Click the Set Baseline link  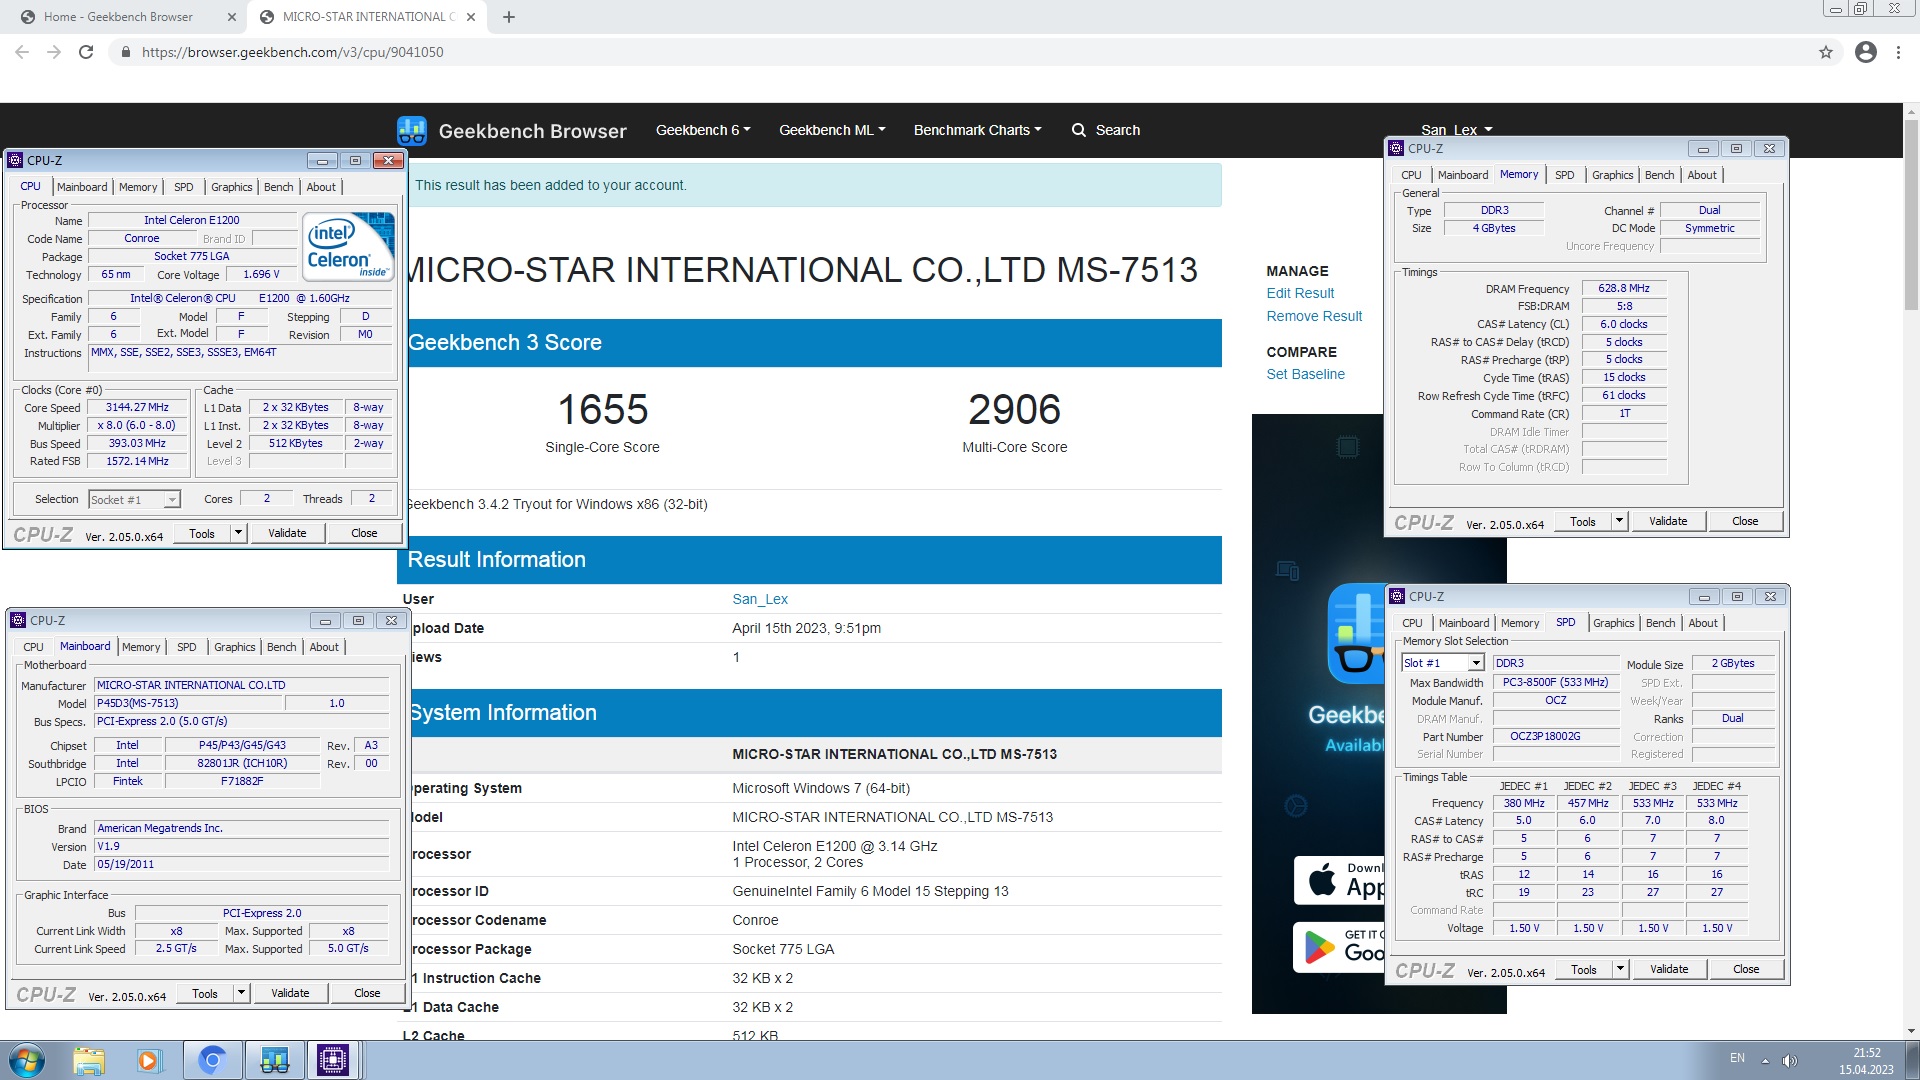[1305, 374]
